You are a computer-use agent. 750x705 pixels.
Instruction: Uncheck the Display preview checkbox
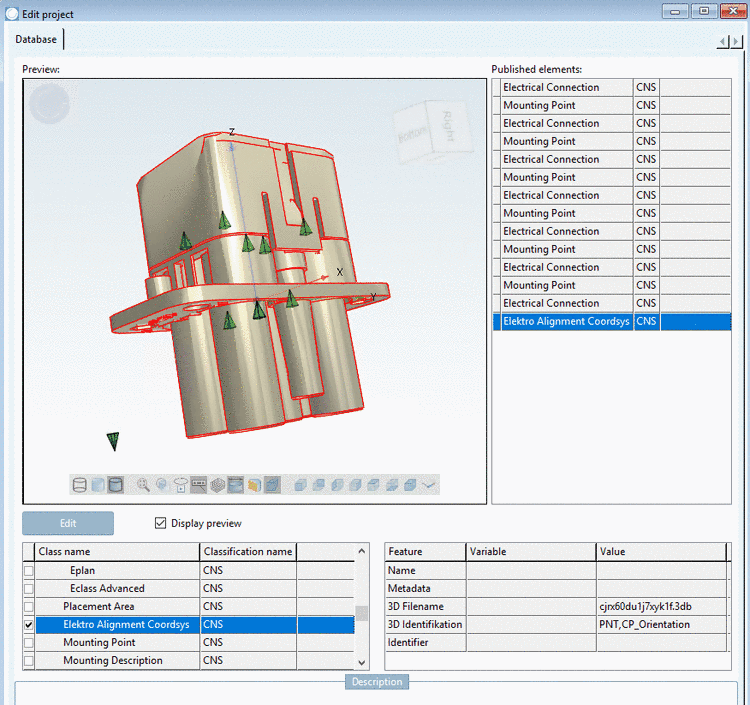[x=160, y=523]
